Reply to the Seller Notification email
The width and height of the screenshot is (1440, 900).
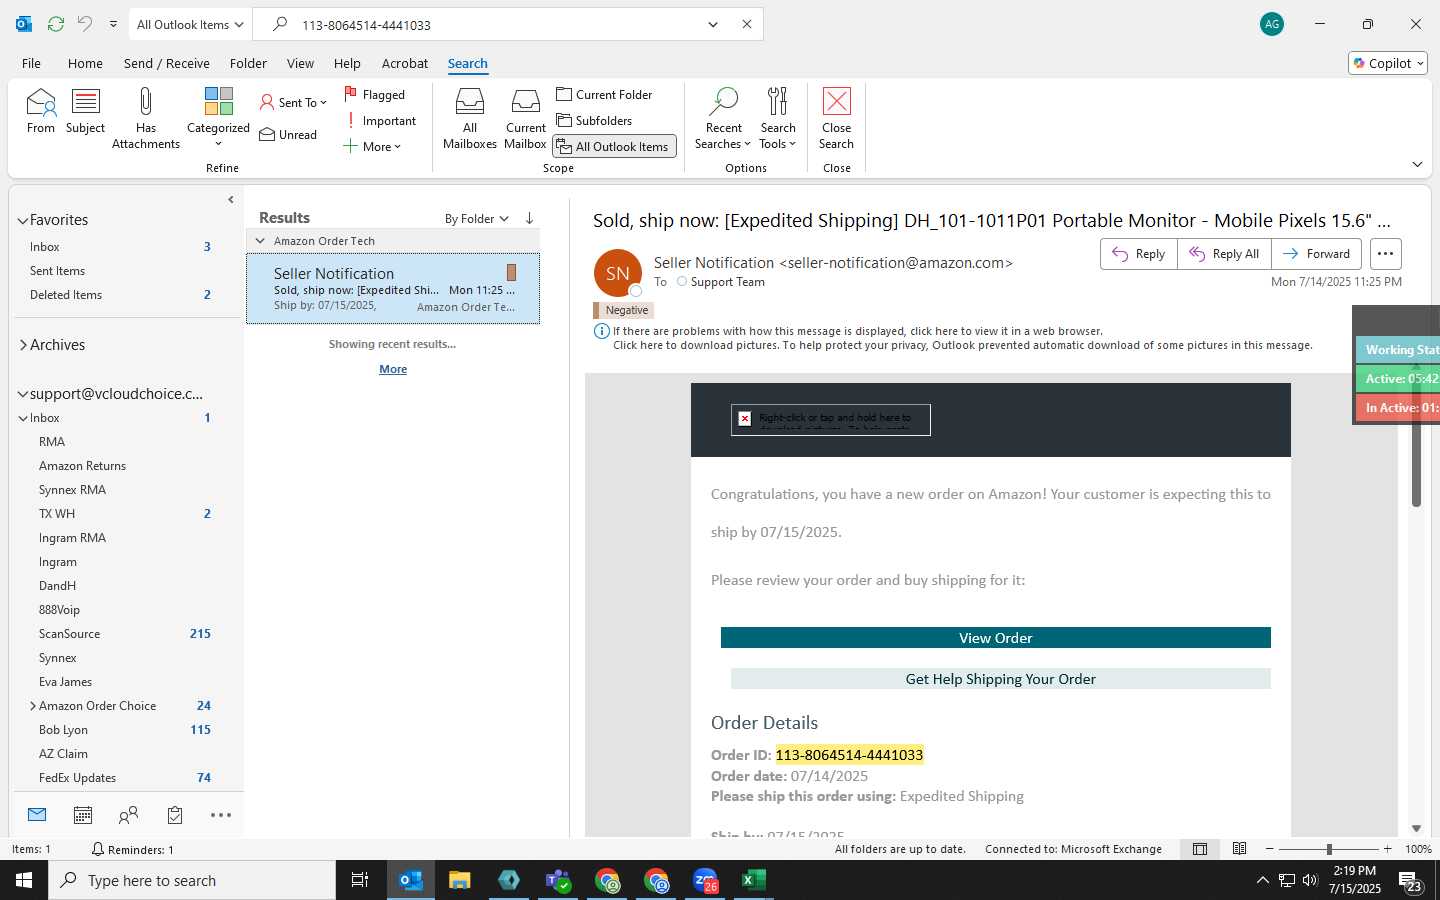coord(1139,254)
